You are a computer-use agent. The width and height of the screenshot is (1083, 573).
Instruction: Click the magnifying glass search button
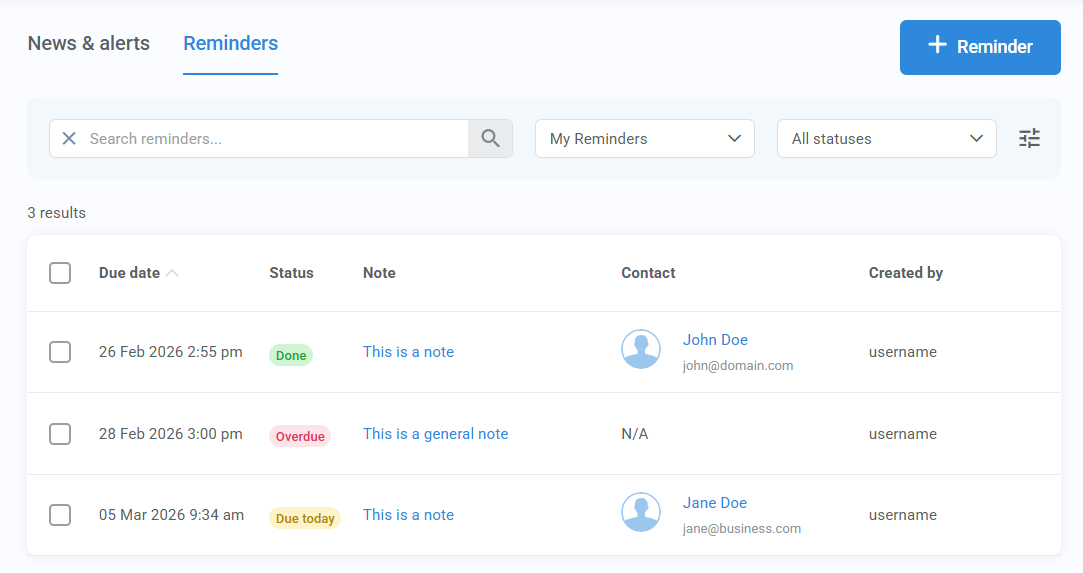pos(490,139)
